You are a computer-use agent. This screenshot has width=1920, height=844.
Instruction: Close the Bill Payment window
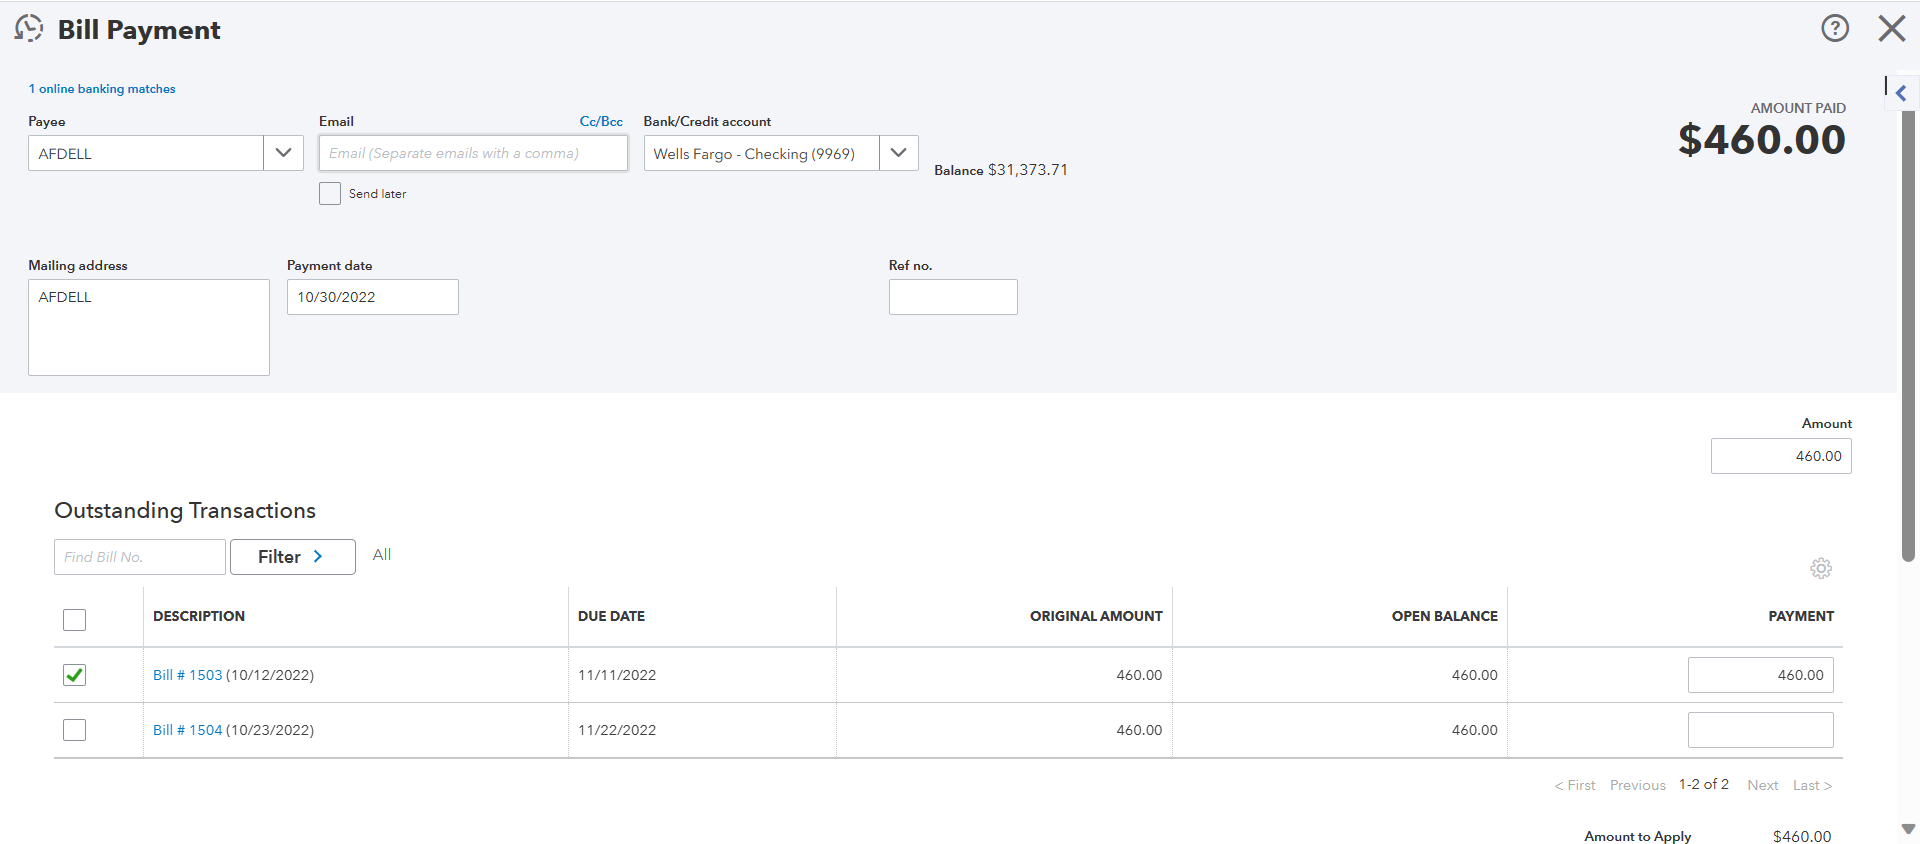click(x=1892, y=28)
